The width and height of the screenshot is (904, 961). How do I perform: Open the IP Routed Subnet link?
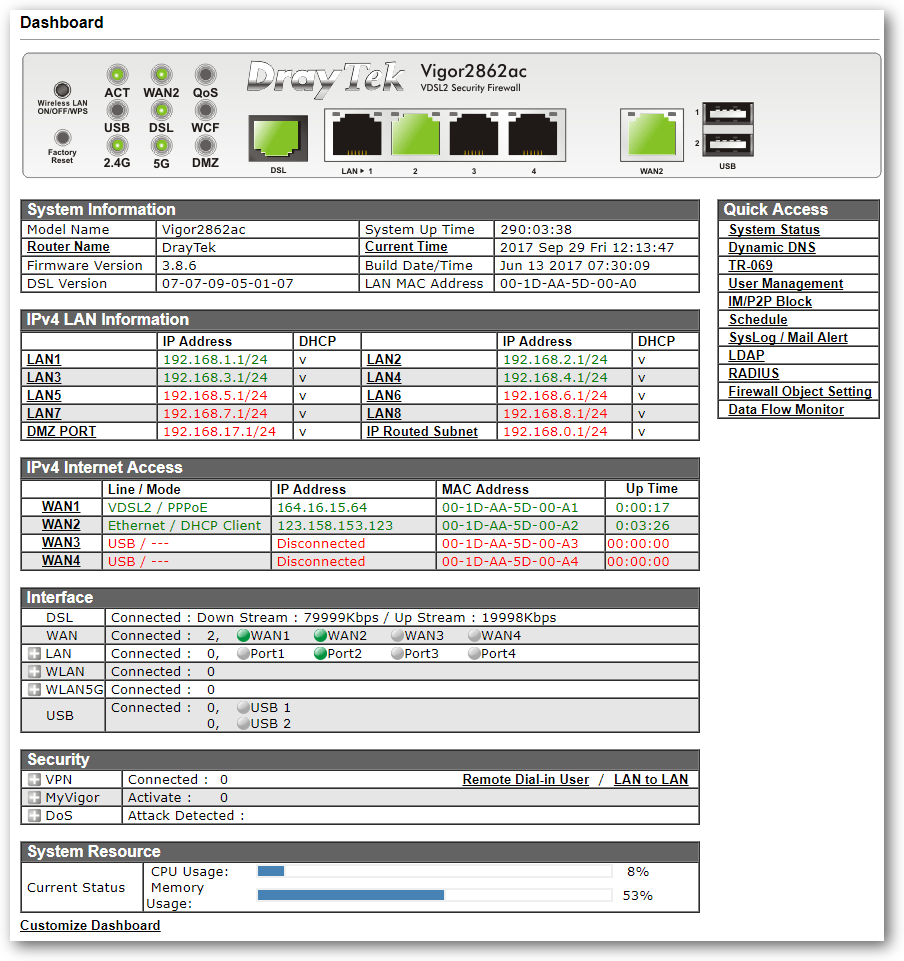422,431
